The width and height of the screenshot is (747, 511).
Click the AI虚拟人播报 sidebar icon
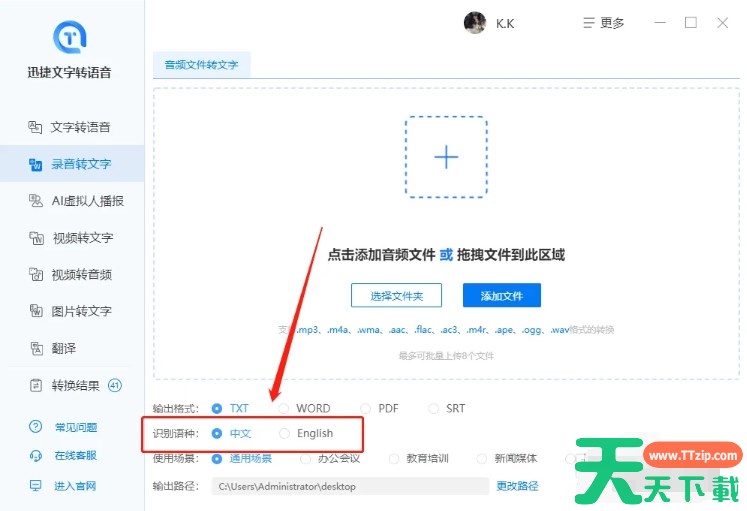click(36, 201)
